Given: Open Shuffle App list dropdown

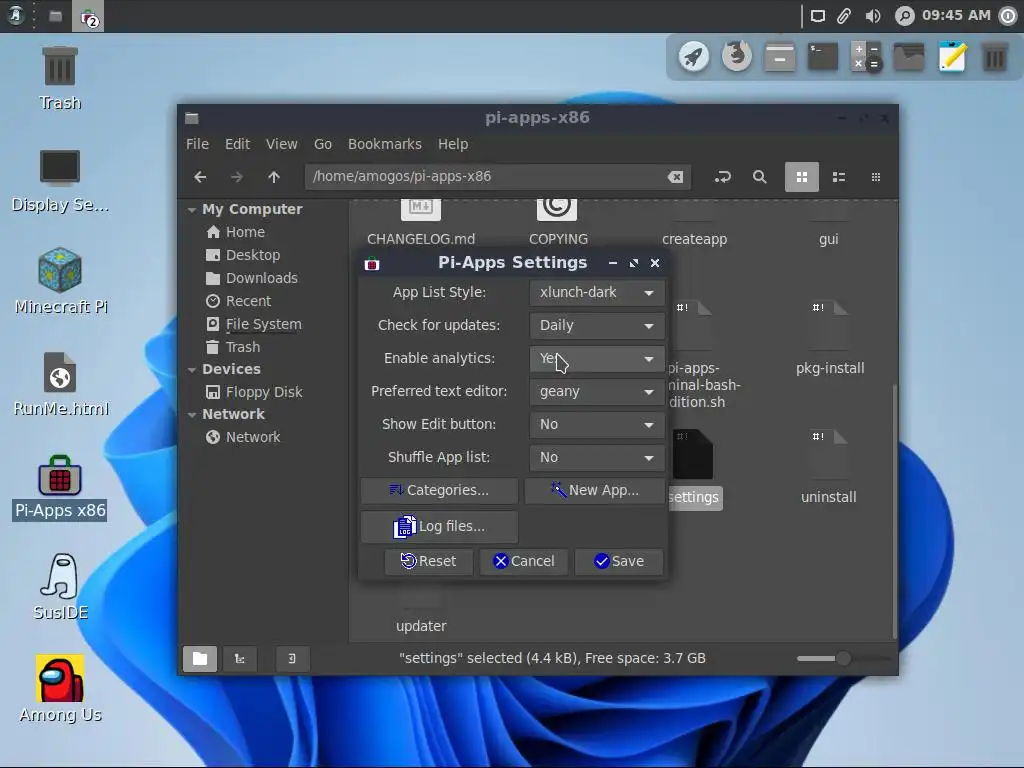Looking at the screenshot, I should pos(597,457).
